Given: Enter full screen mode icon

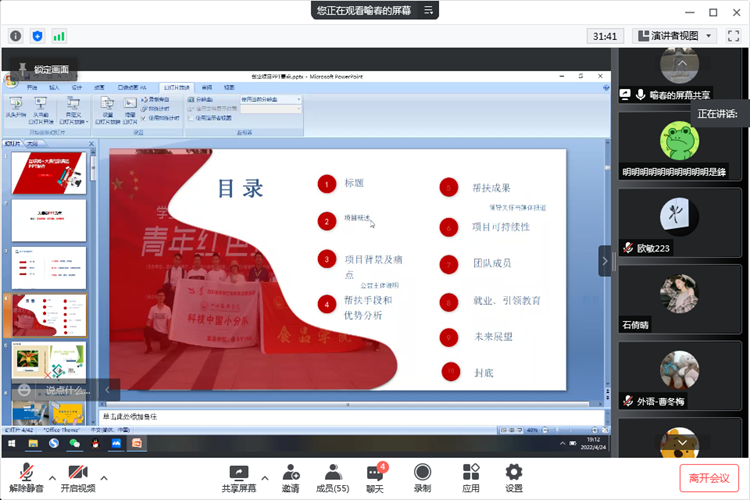Looking at the screenshot, I should pyautogui.click(x=734, y=35).
